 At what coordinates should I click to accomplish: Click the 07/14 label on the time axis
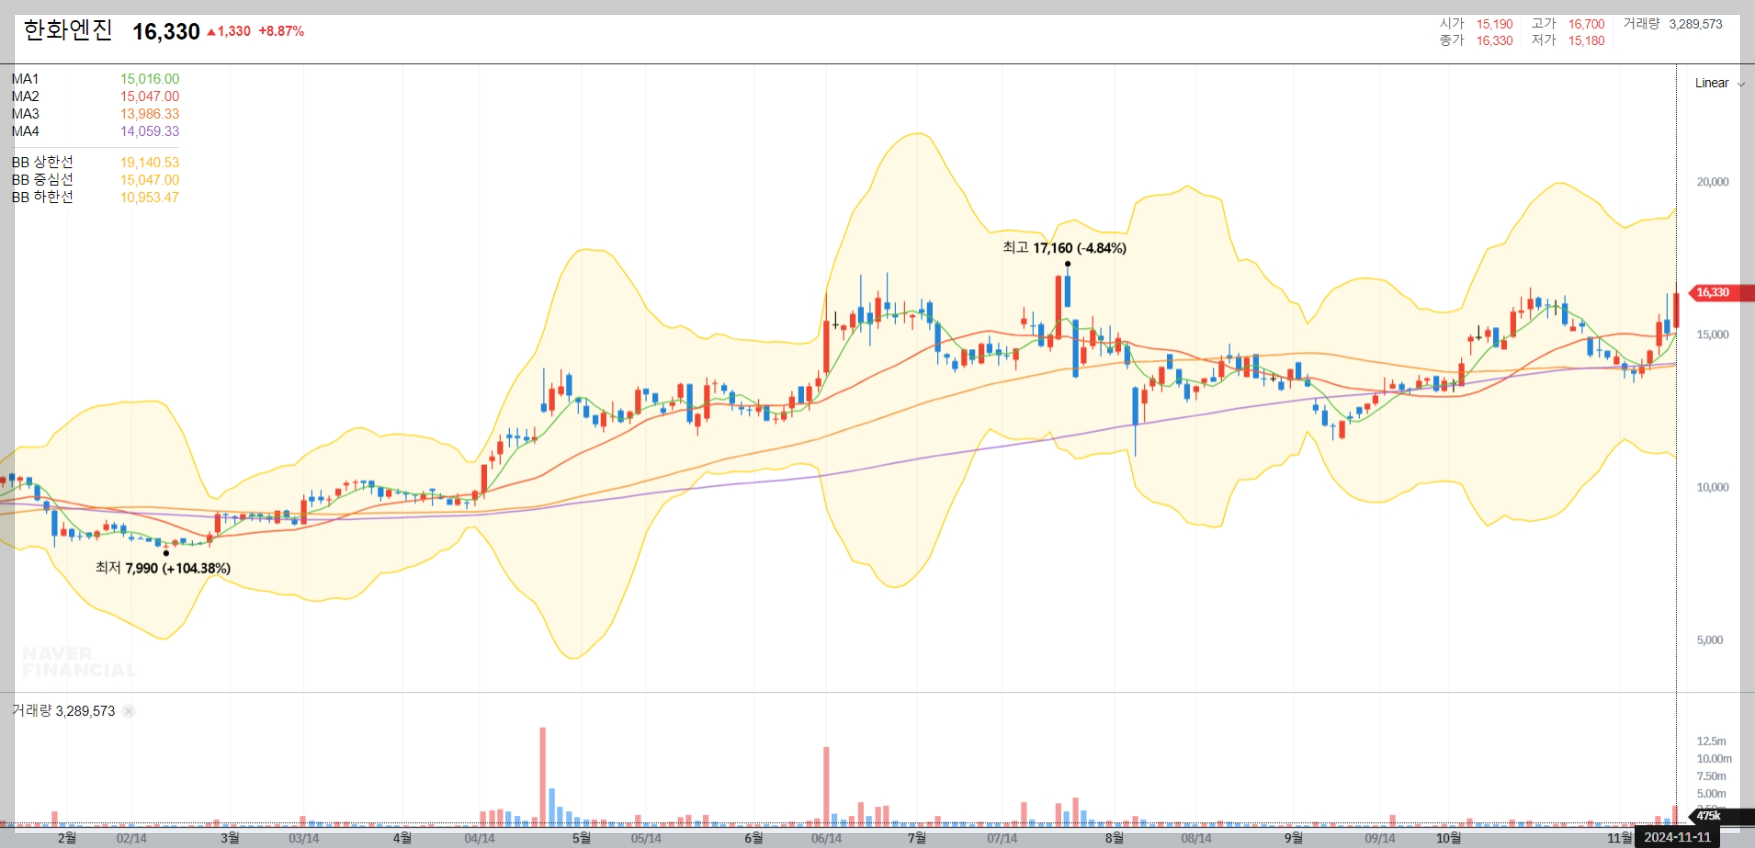[1002, 838]
